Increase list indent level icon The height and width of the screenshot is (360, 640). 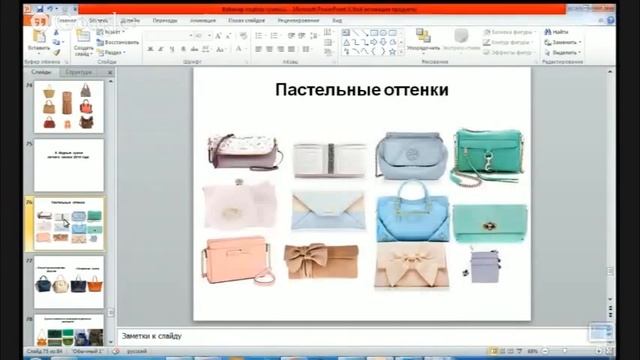pos(302,36)
